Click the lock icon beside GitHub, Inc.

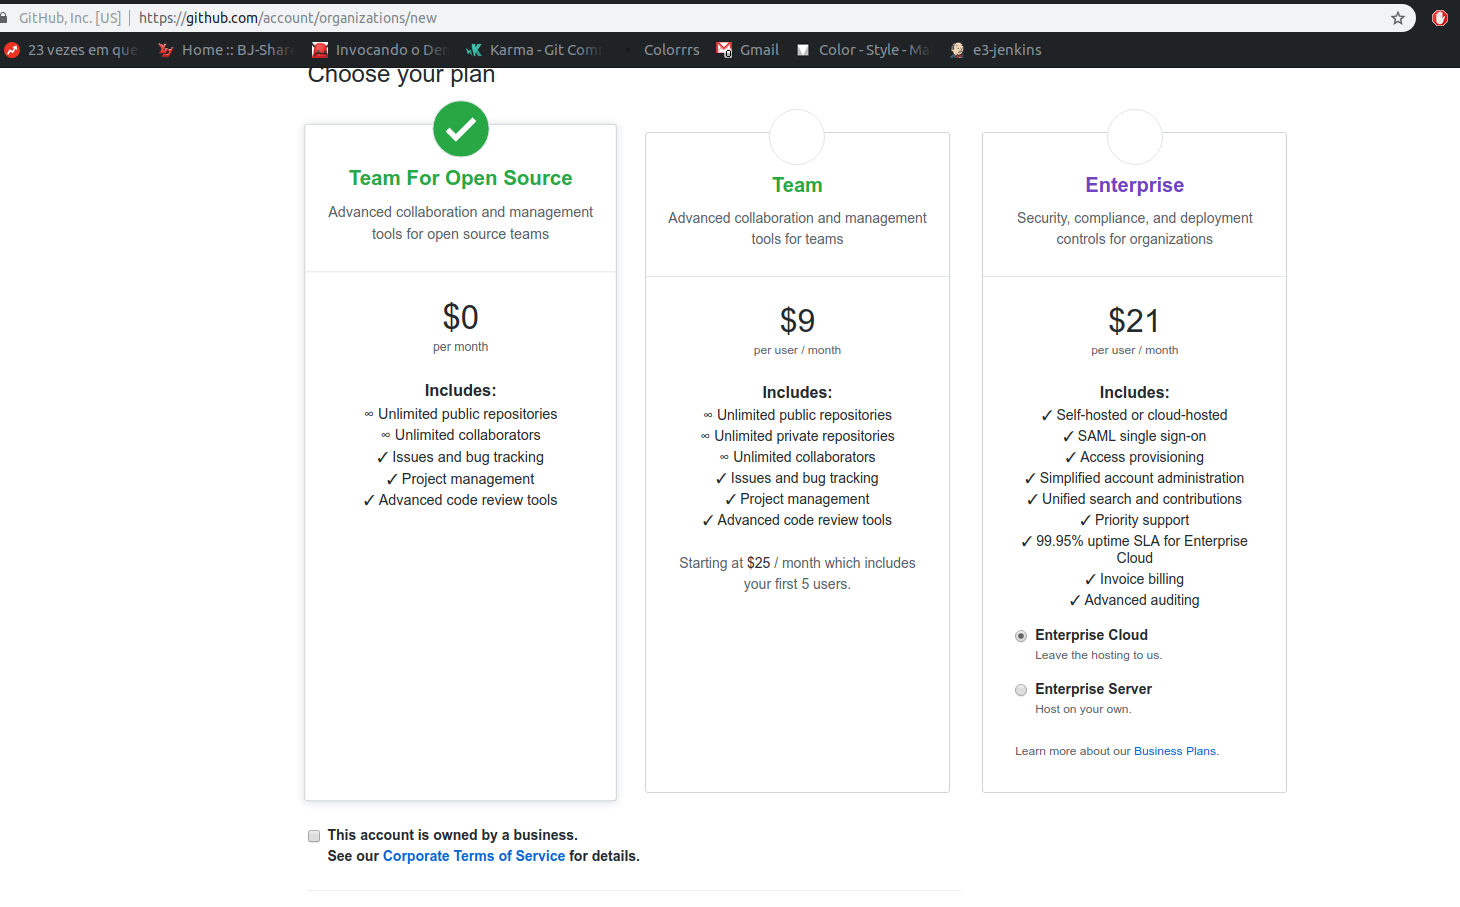[4, 18]
